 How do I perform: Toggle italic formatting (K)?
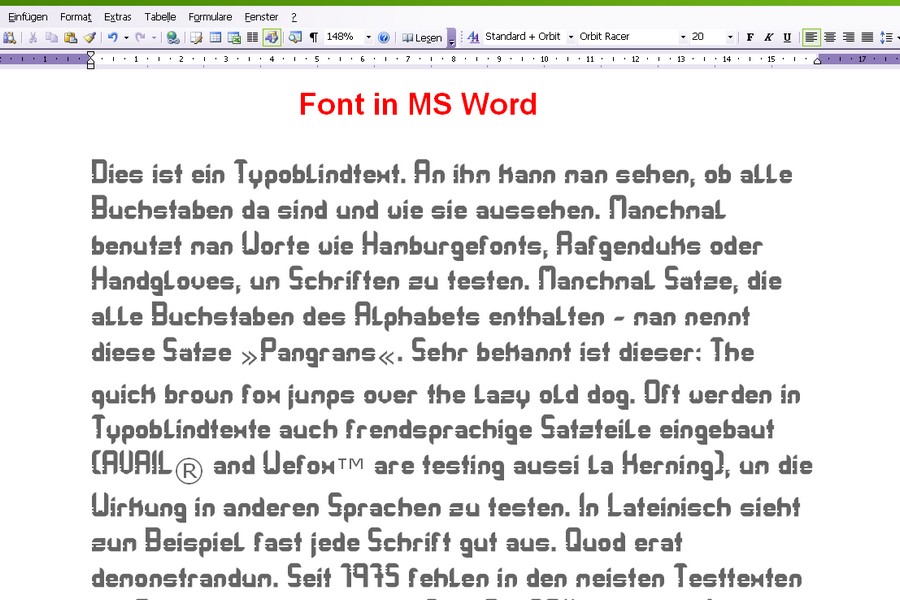pos(769,38)
